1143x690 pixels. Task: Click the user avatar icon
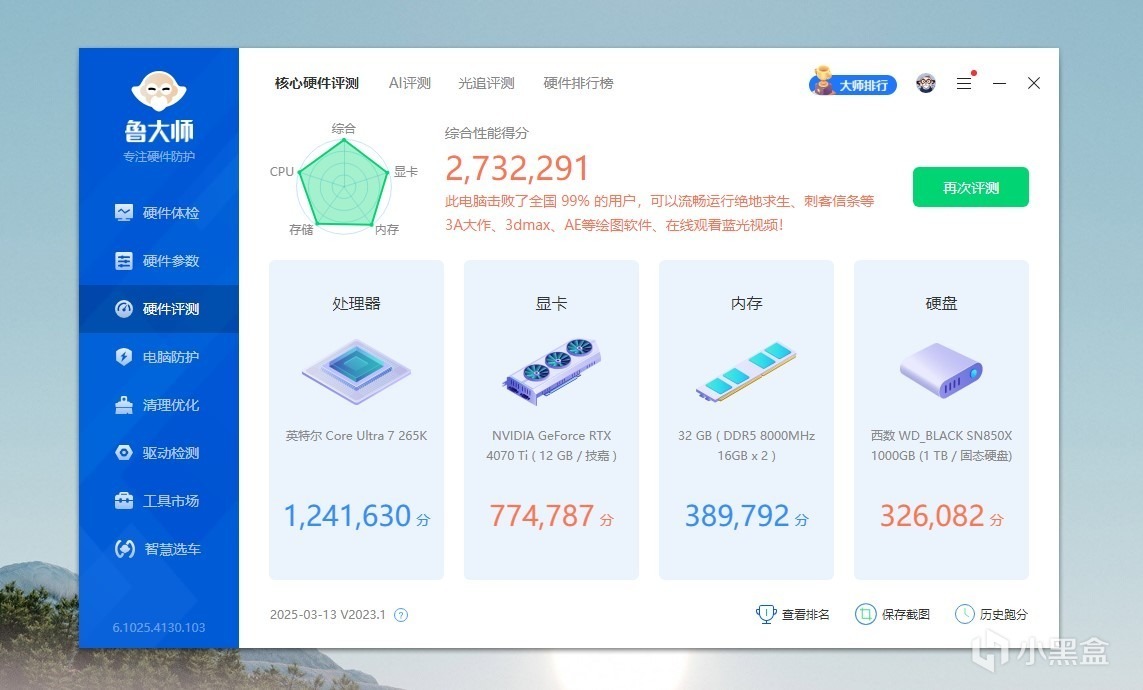tap(926, 83)
